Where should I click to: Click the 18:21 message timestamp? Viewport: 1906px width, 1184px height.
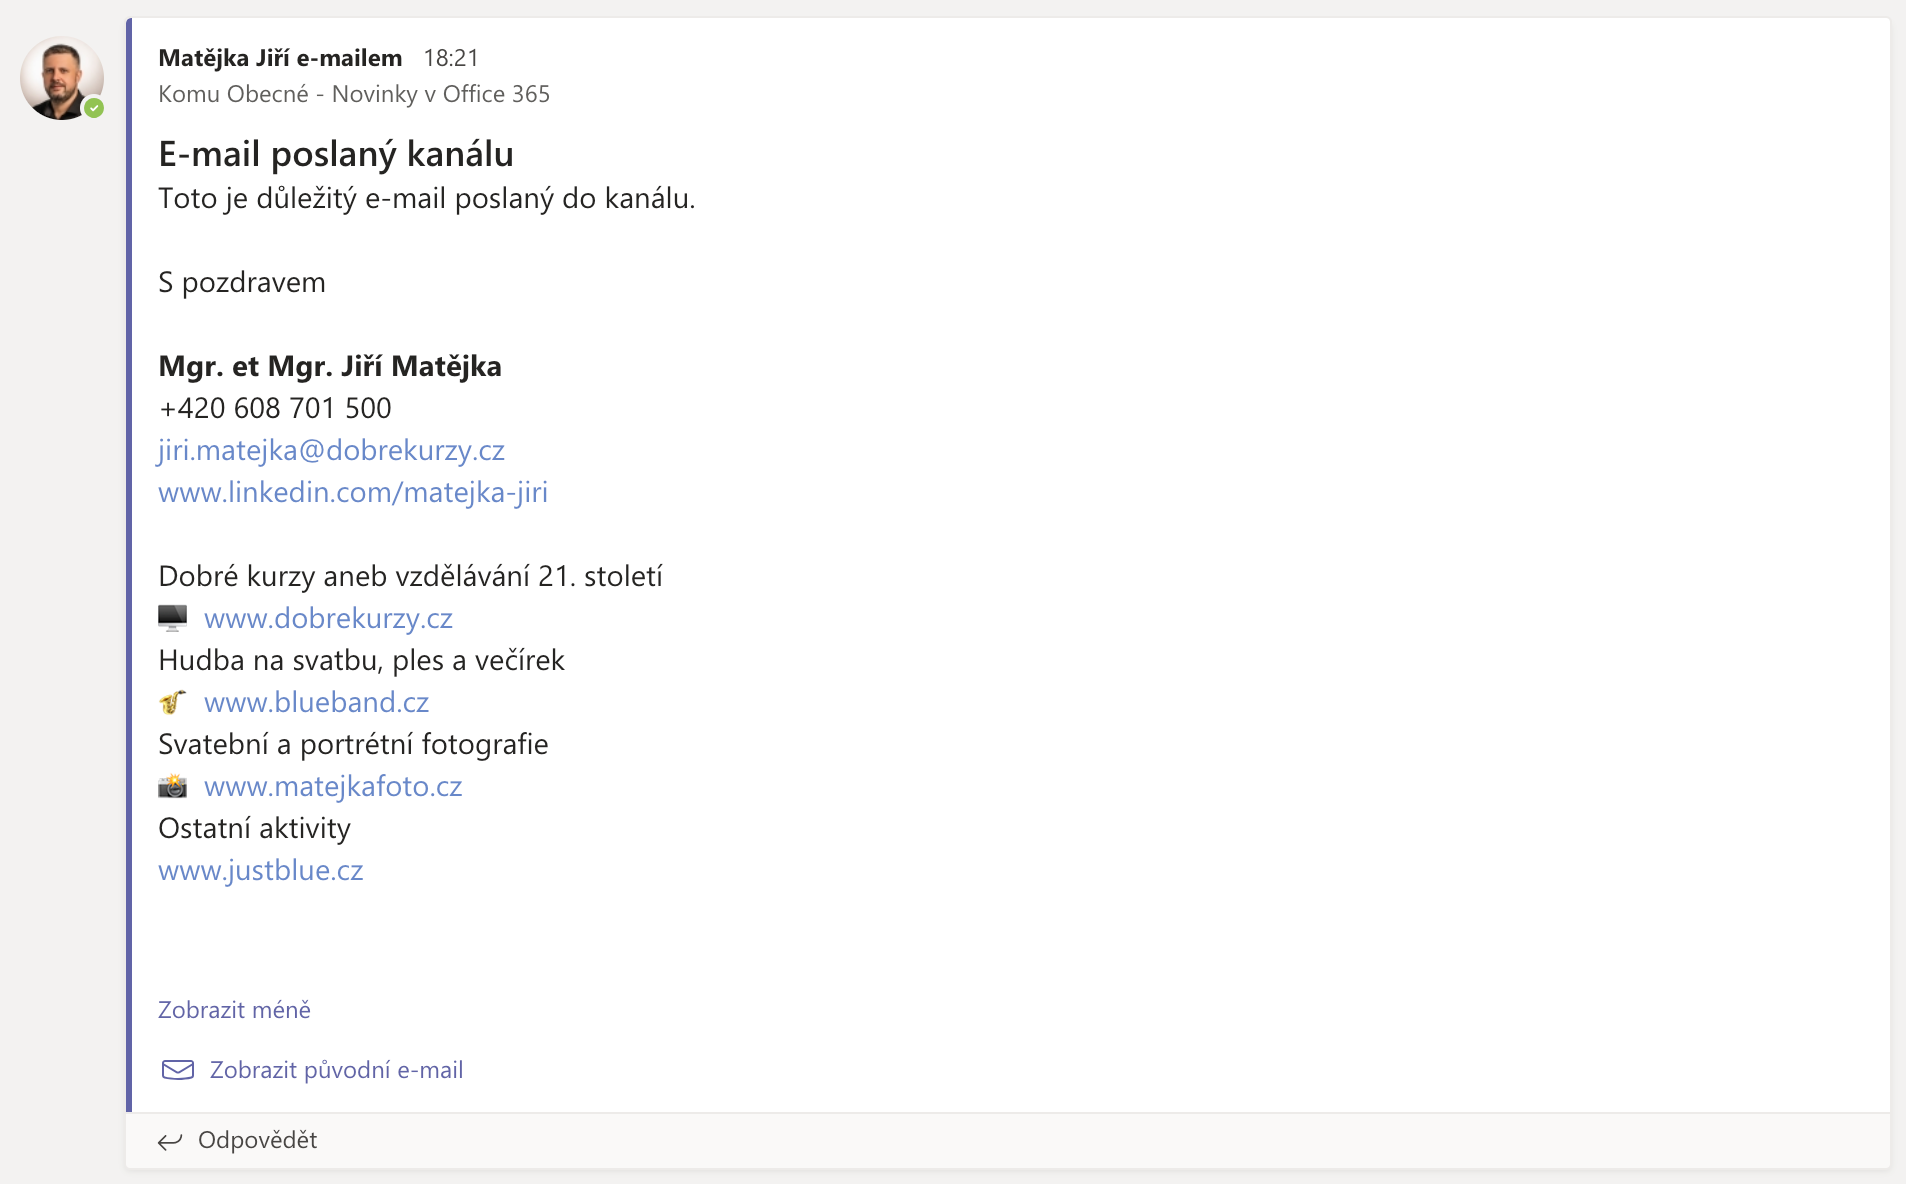pos(451,58)
